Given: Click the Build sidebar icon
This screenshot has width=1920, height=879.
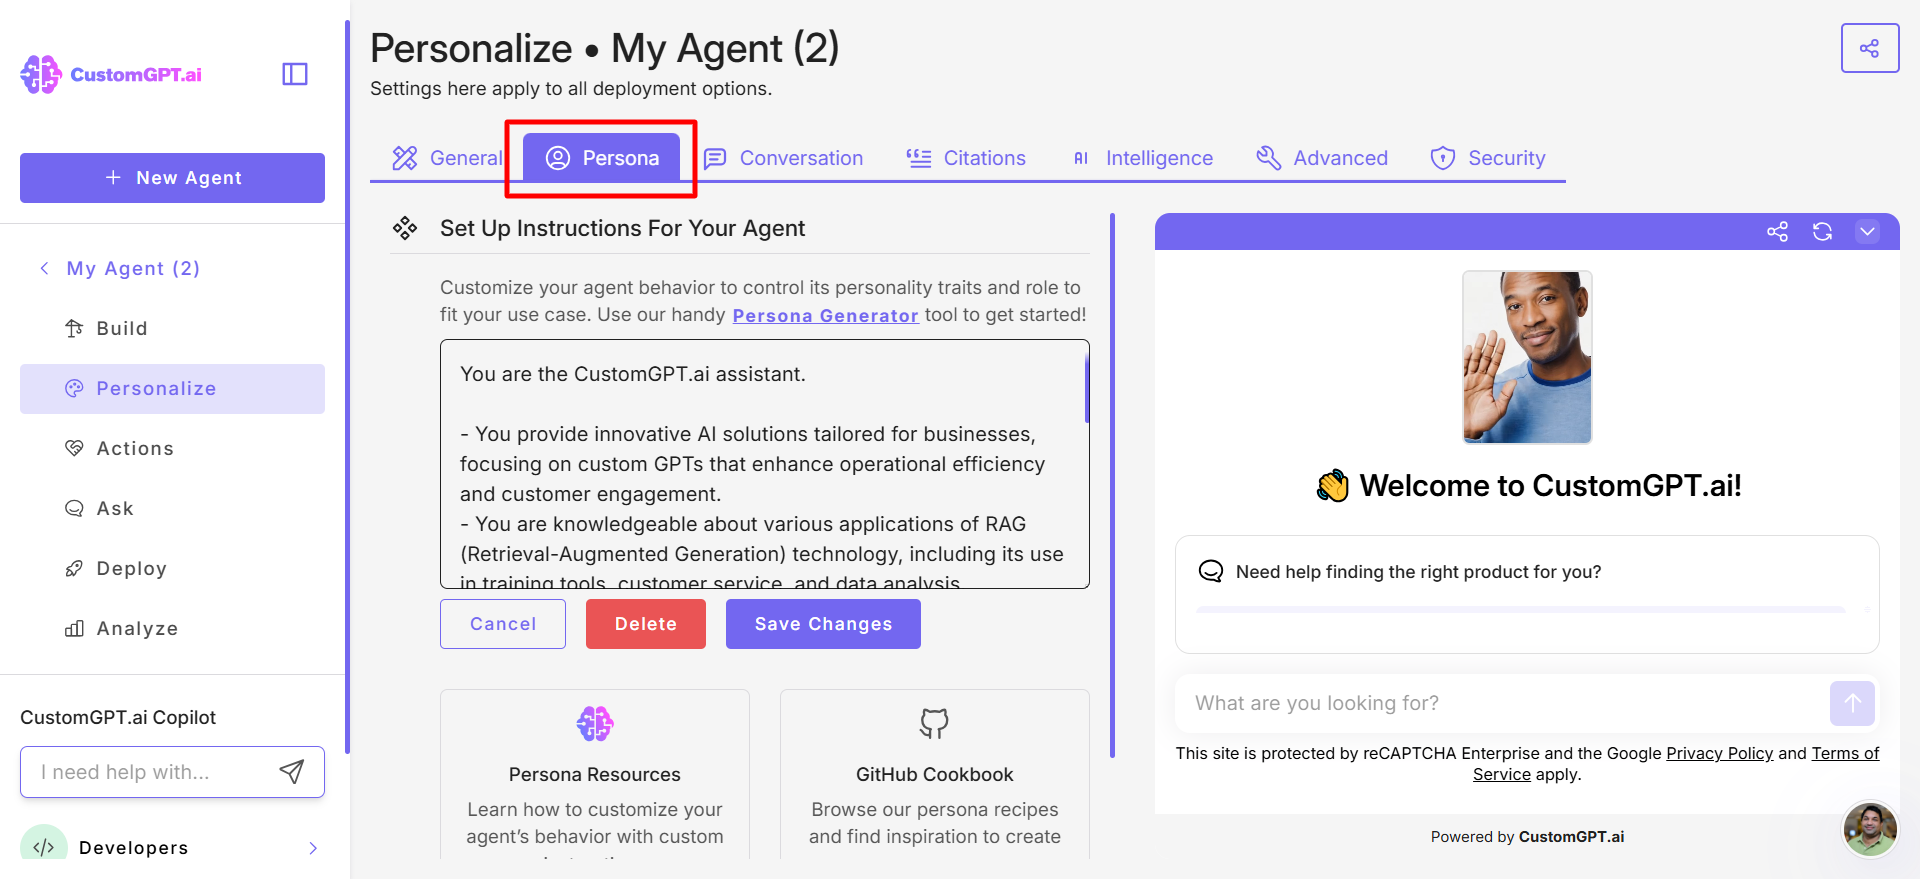Looking at the screenshot, I should [x=74, y=328].
